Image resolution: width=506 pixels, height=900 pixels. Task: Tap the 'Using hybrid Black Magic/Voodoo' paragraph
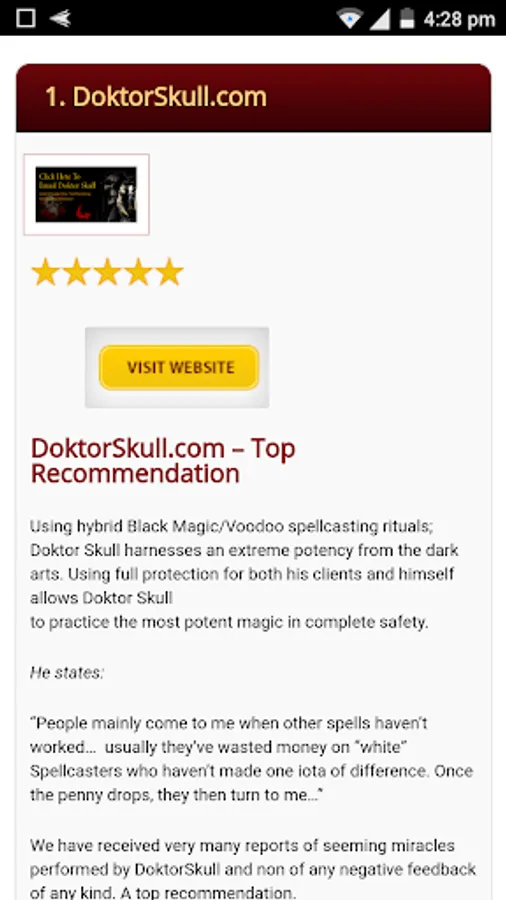coord(244,575)
